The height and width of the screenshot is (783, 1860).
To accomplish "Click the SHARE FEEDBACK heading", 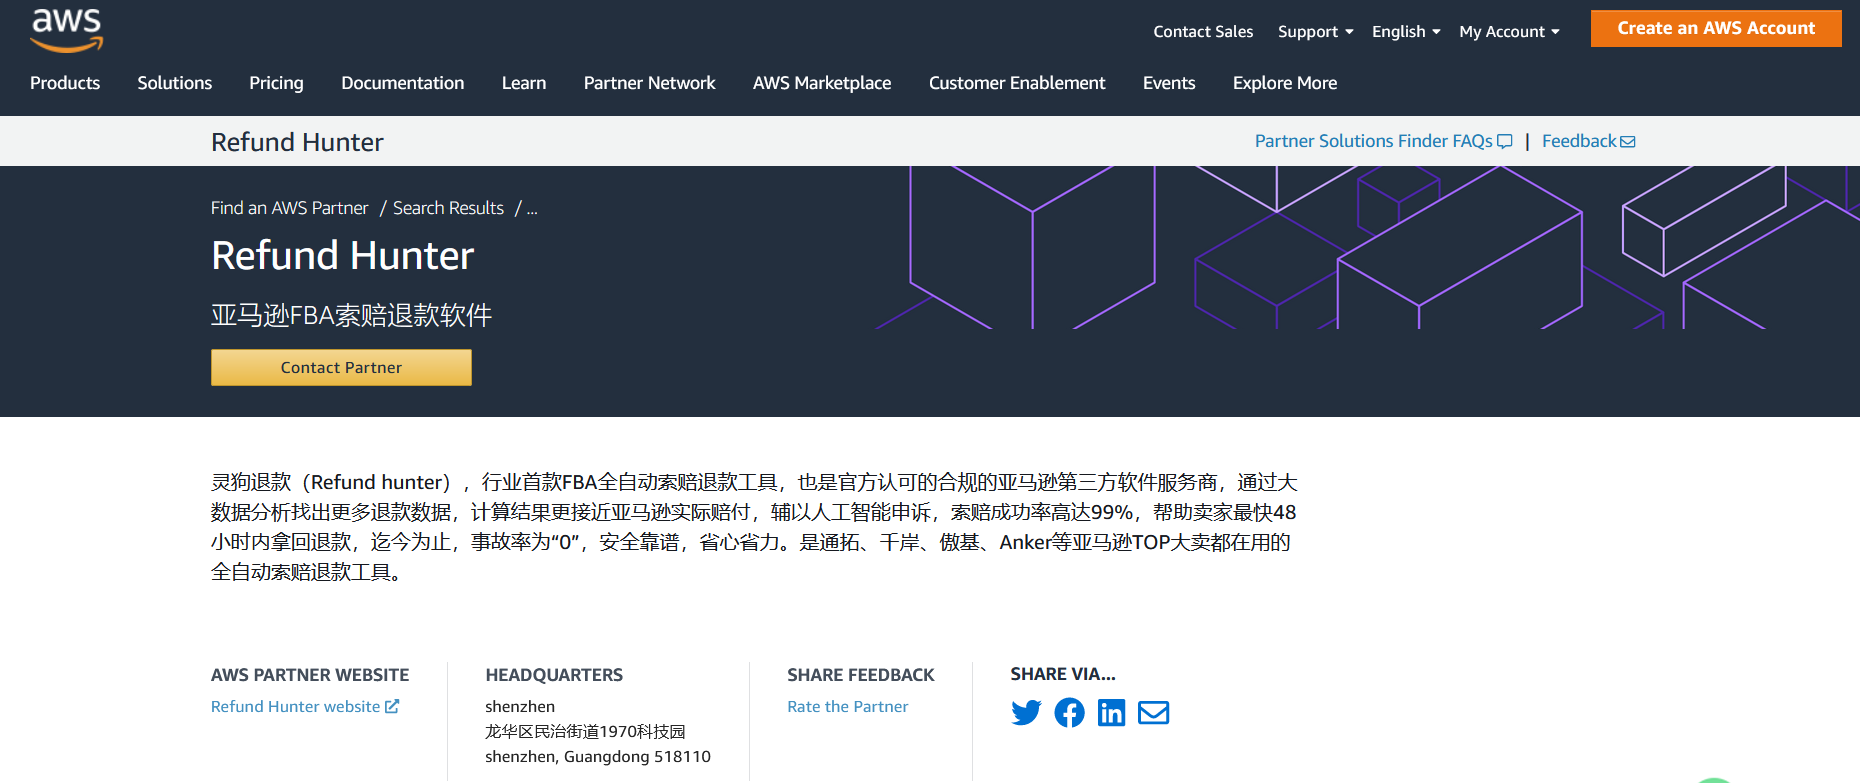I will [861, 675].
